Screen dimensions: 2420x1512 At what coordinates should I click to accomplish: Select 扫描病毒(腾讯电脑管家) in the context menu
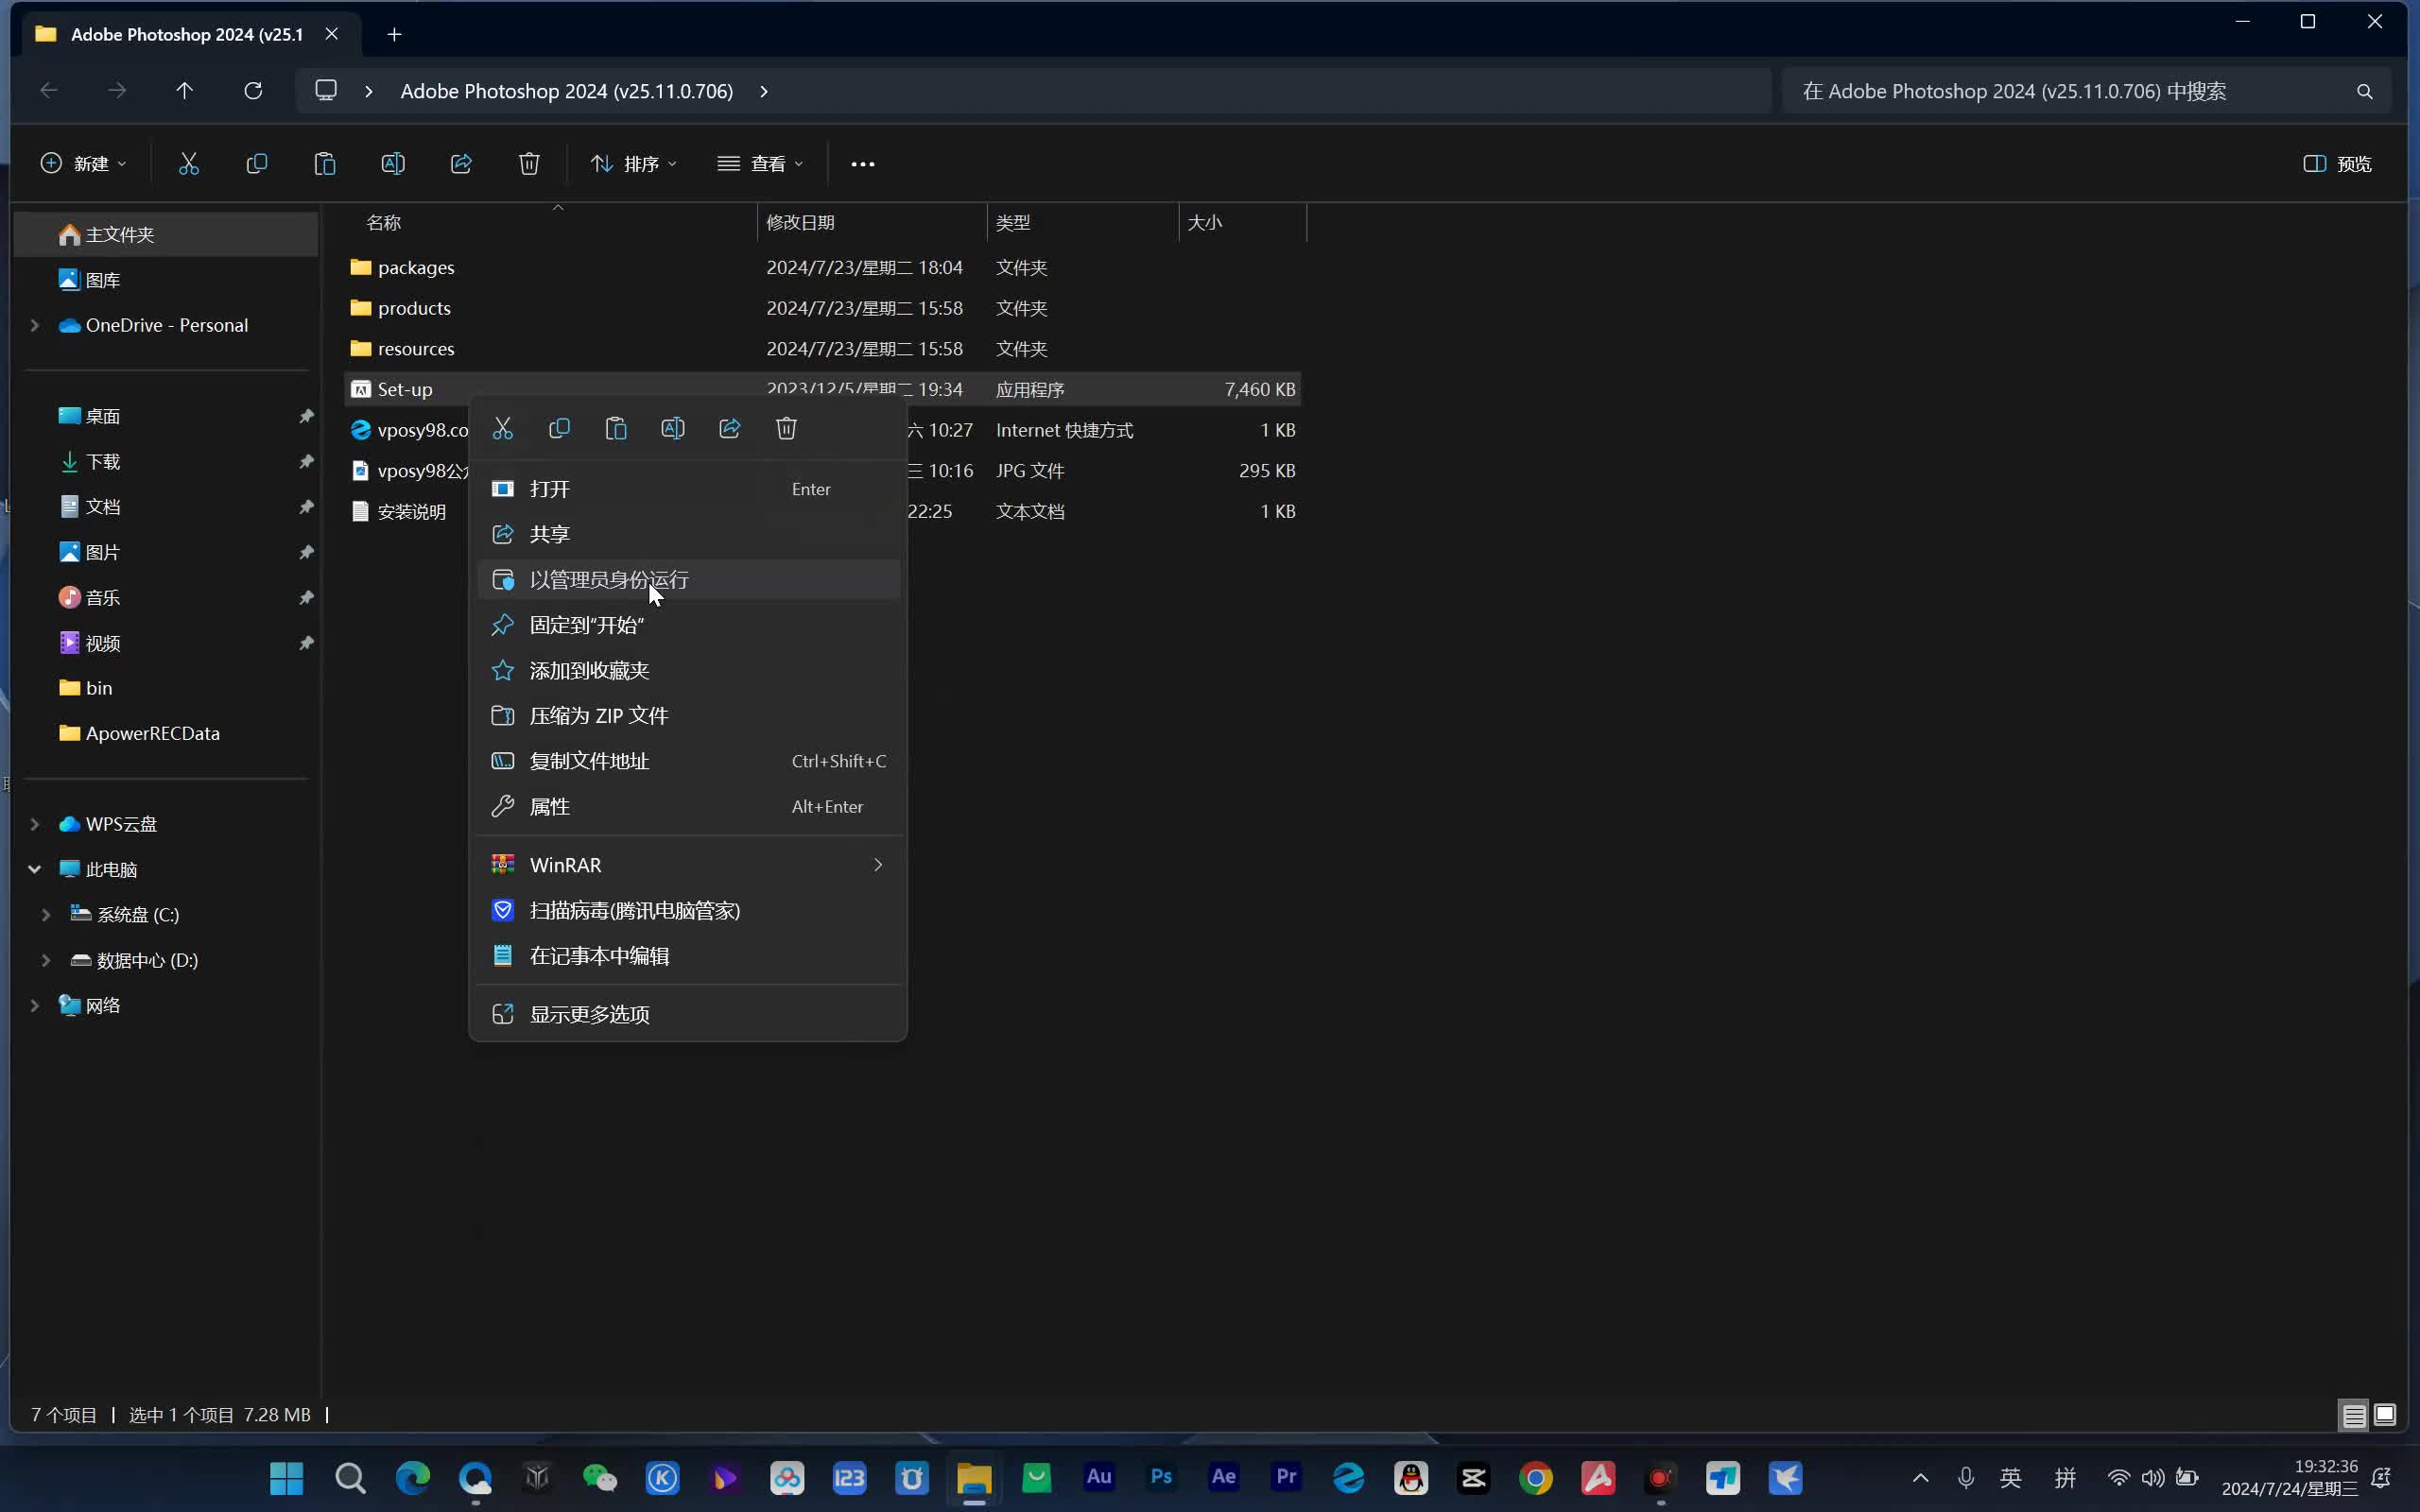688,911
